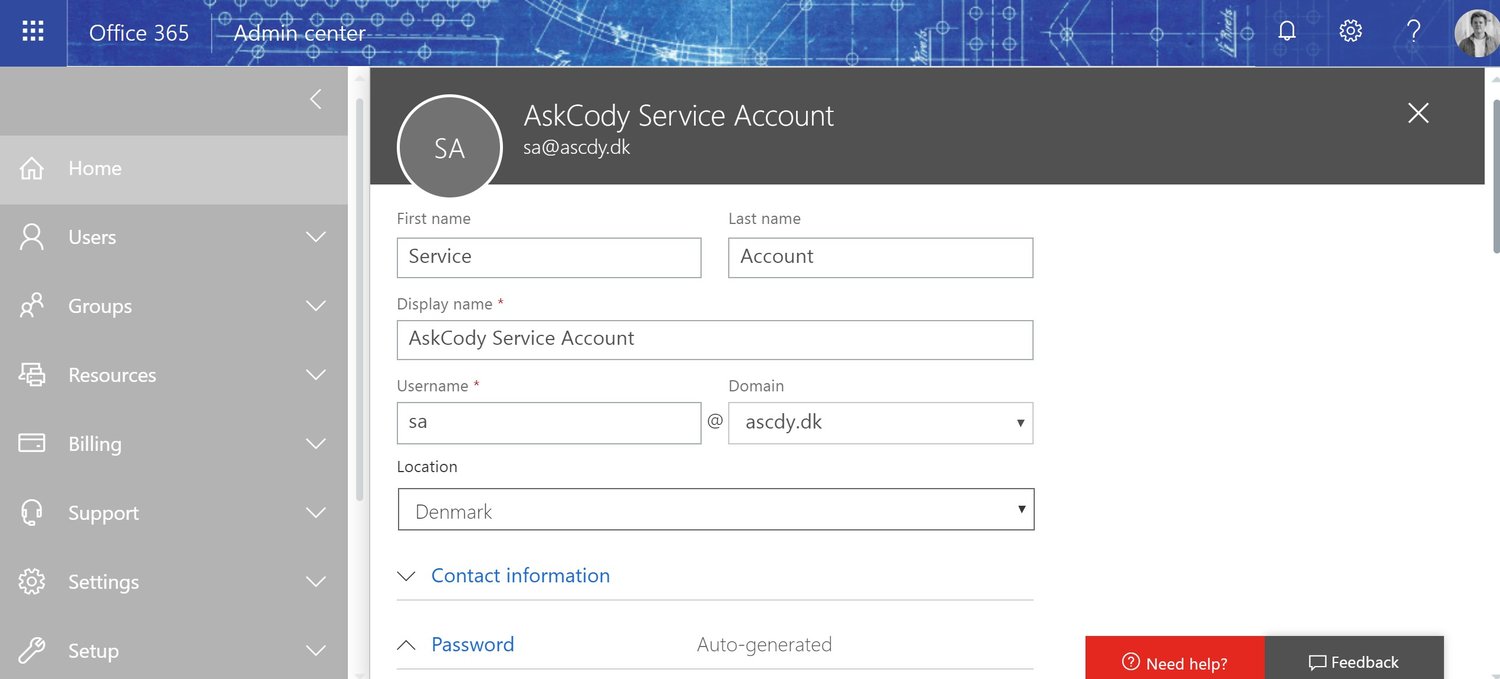Expand the Resources chevron
Image resolution: width=1500 pixels, height=679 pixels.
tap(316, 375)
